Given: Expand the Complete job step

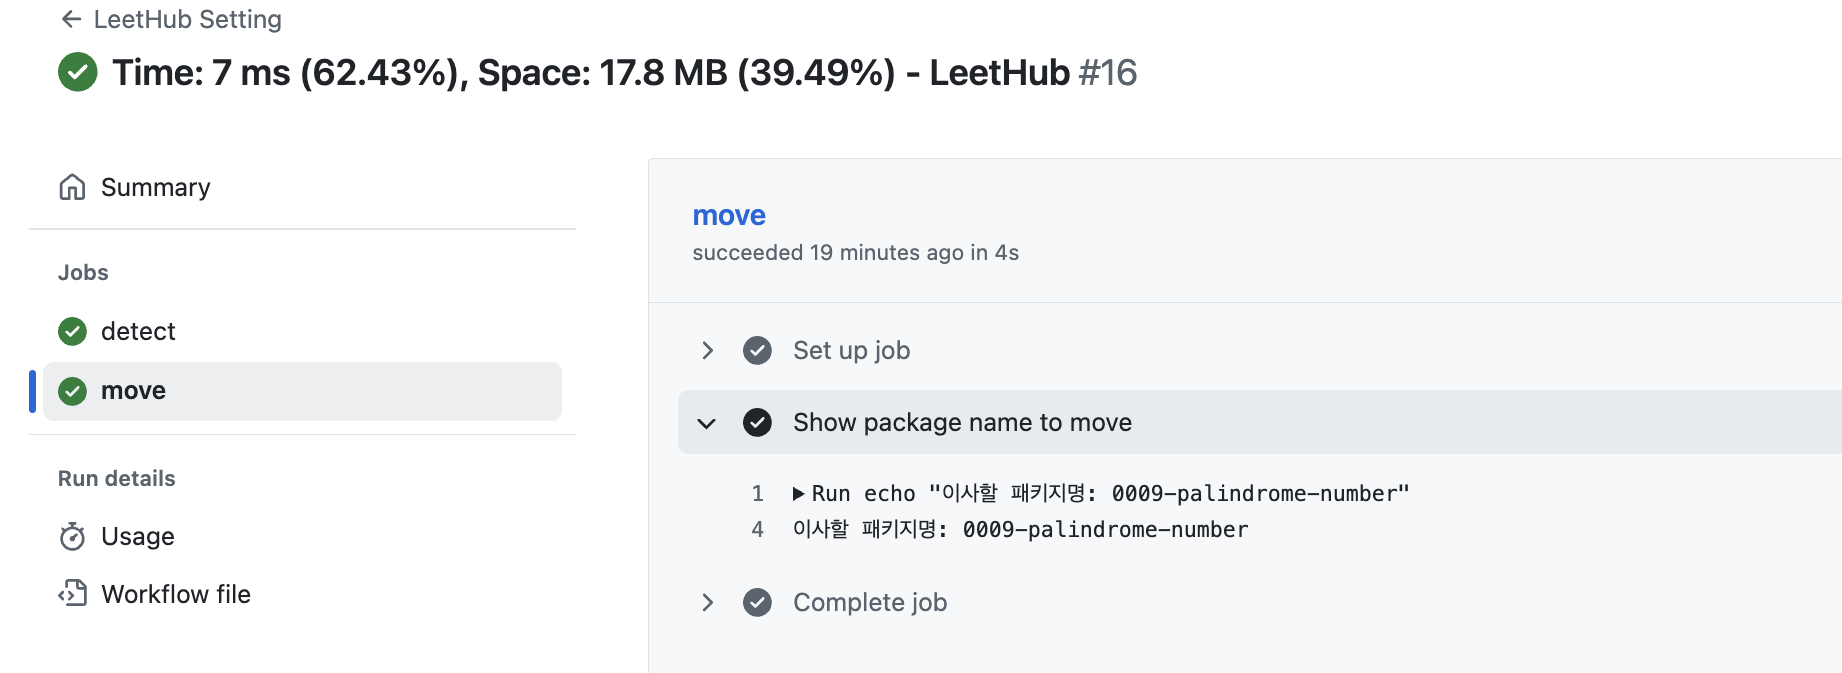Looking at the screenshot, I should (x=707, y=602).
